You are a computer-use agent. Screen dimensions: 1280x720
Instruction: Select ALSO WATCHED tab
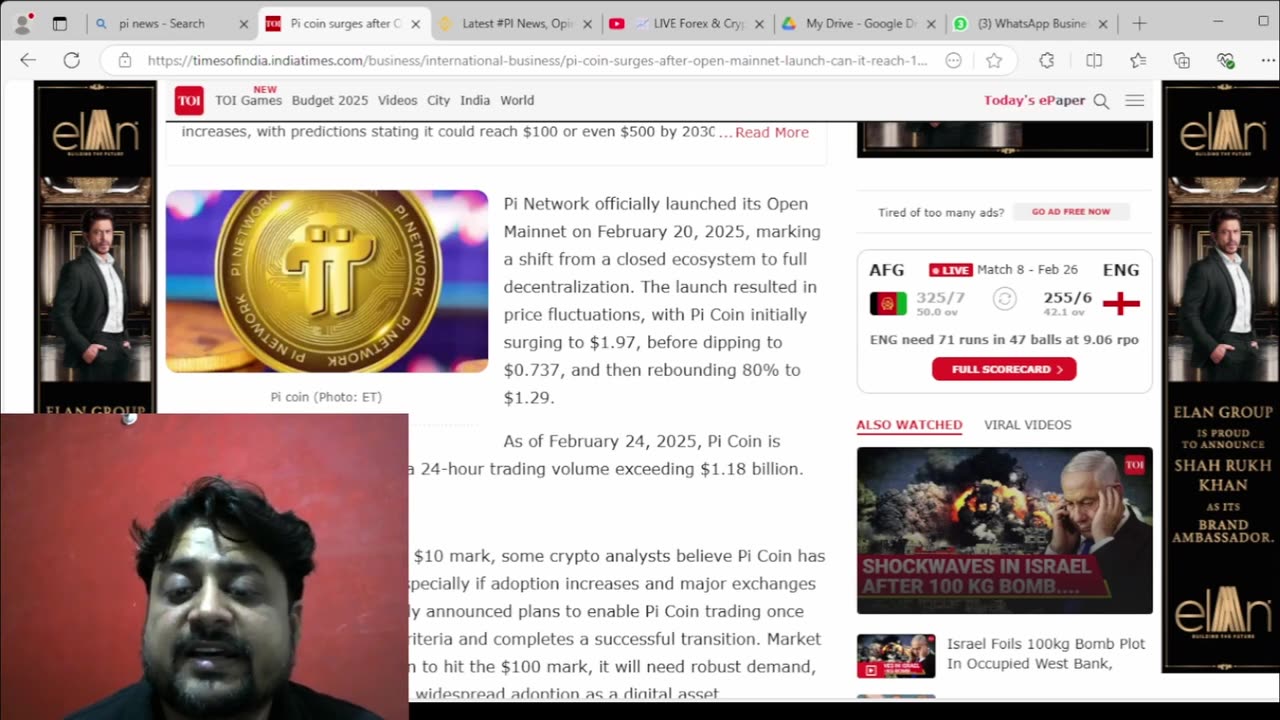coord(909,425)
